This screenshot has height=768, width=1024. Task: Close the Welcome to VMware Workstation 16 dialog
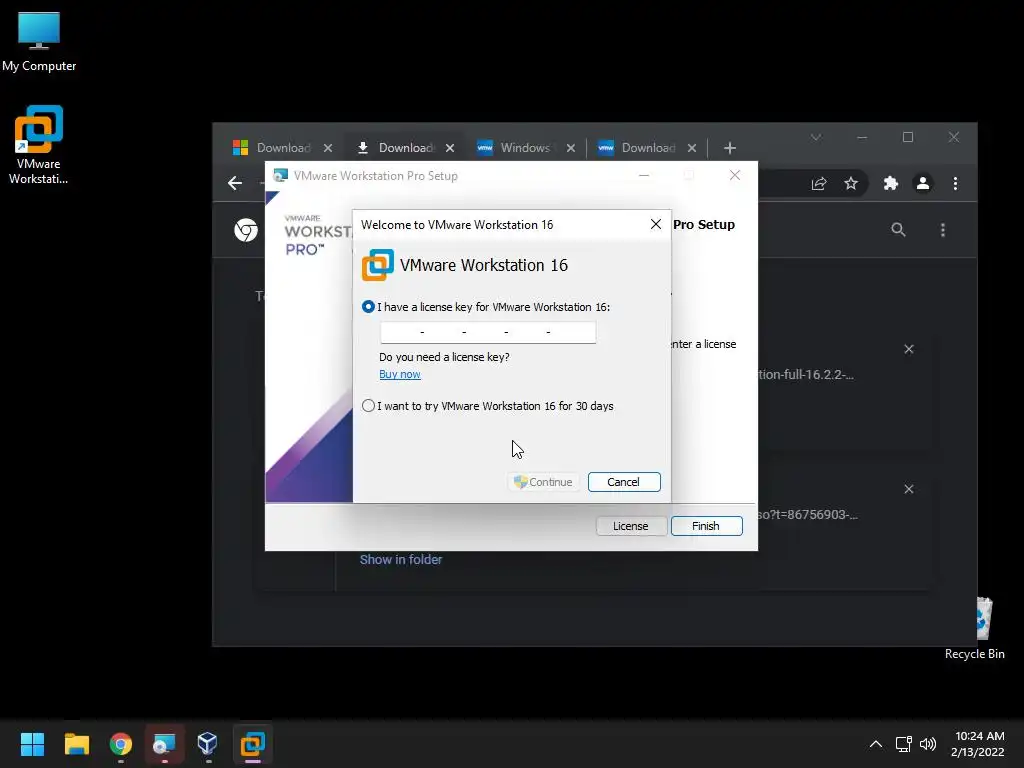656,225
